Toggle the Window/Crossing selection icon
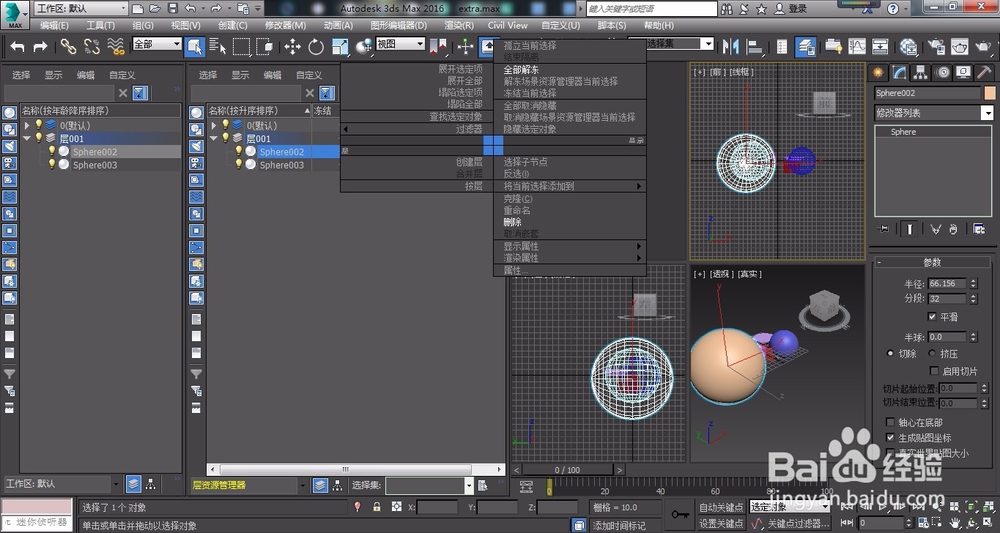Screen dimensions: 1000x533 click(x=265, y=47)
